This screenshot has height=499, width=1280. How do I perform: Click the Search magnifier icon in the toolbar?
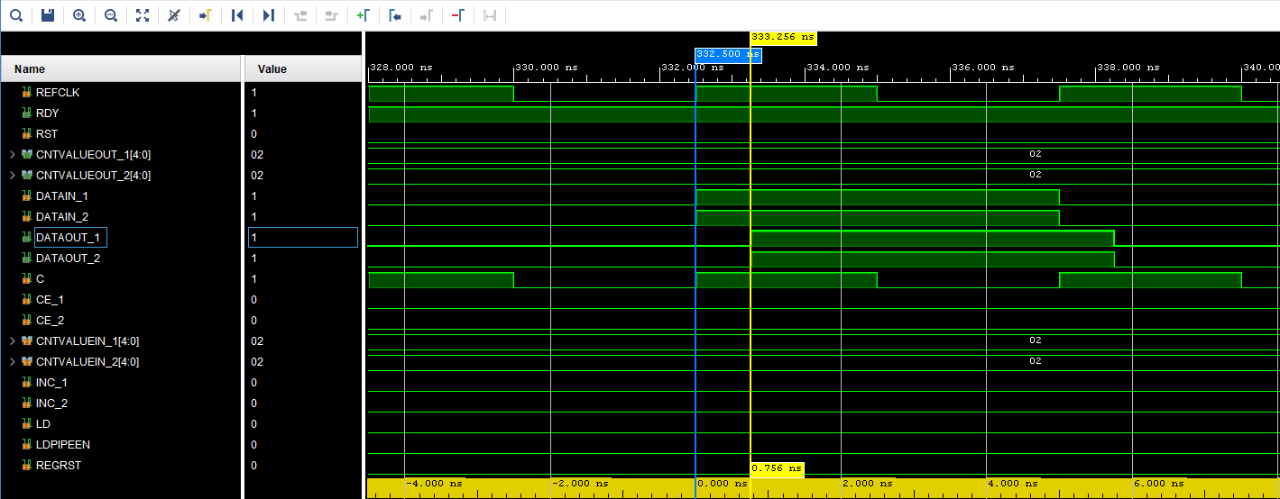(x=16, y=15)
